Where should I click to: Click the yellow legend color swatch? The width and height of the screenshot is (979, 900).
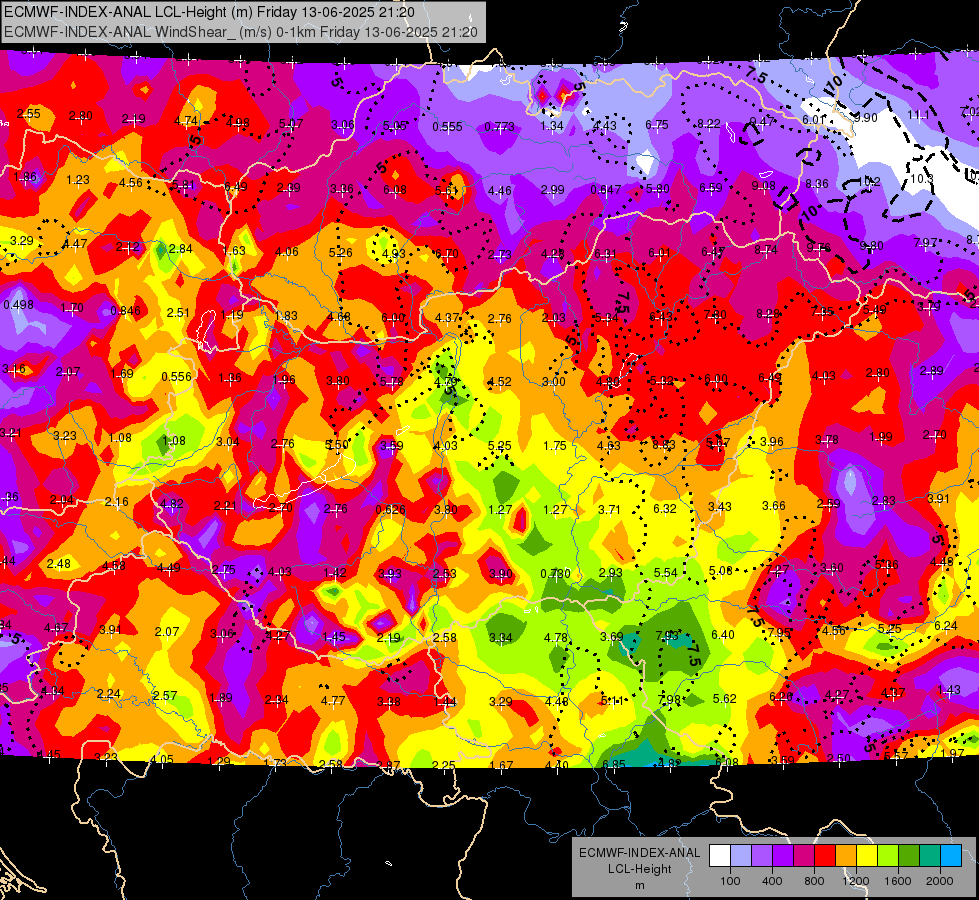[x=867, y=856]
